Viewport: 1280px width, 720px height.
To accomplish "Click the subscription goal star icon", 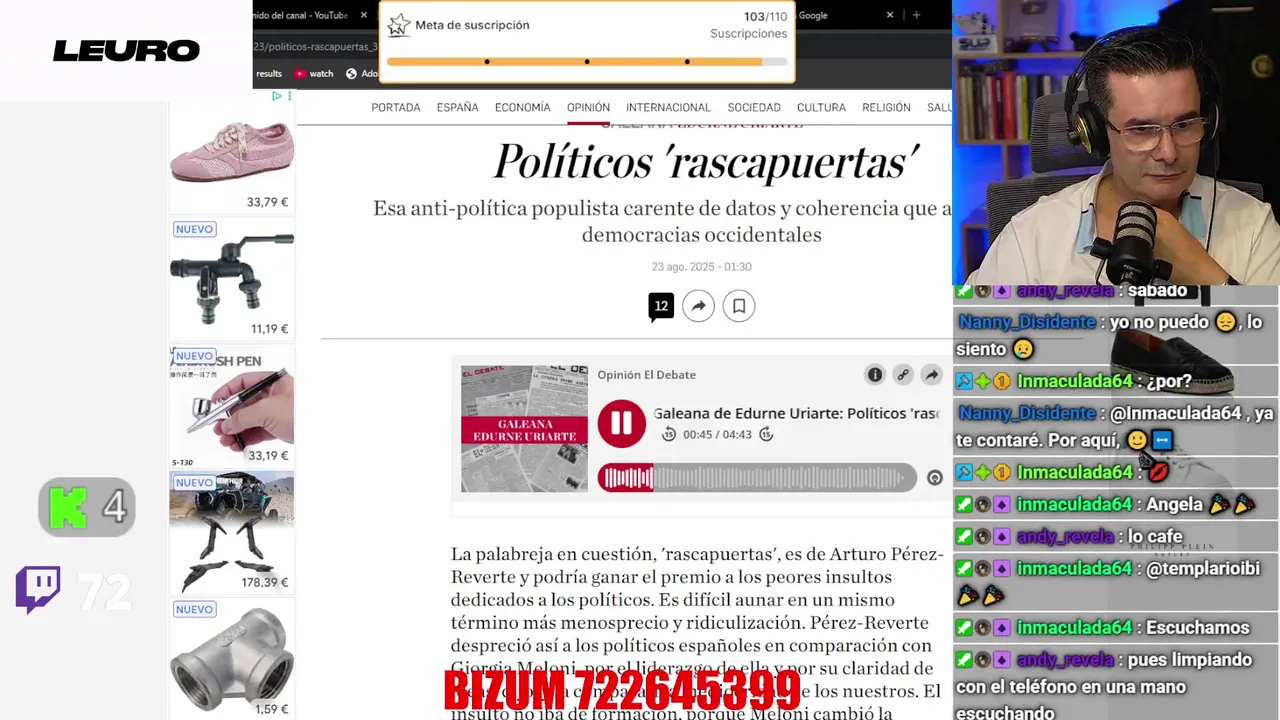I will [399, 25].
